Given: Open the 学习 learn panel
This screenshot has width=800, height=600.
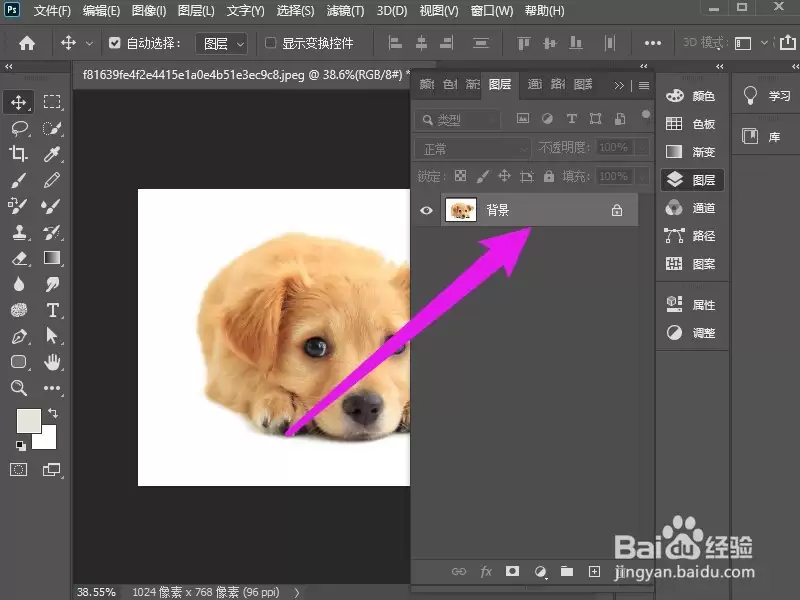Looking at the screenshot, I should 767,95.
